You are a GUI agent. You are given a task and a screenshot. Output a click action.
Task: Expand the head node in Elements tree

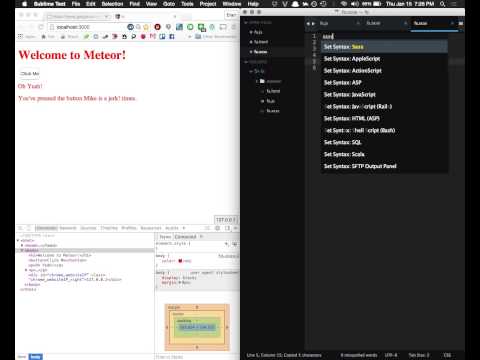[x=22, y=245]
